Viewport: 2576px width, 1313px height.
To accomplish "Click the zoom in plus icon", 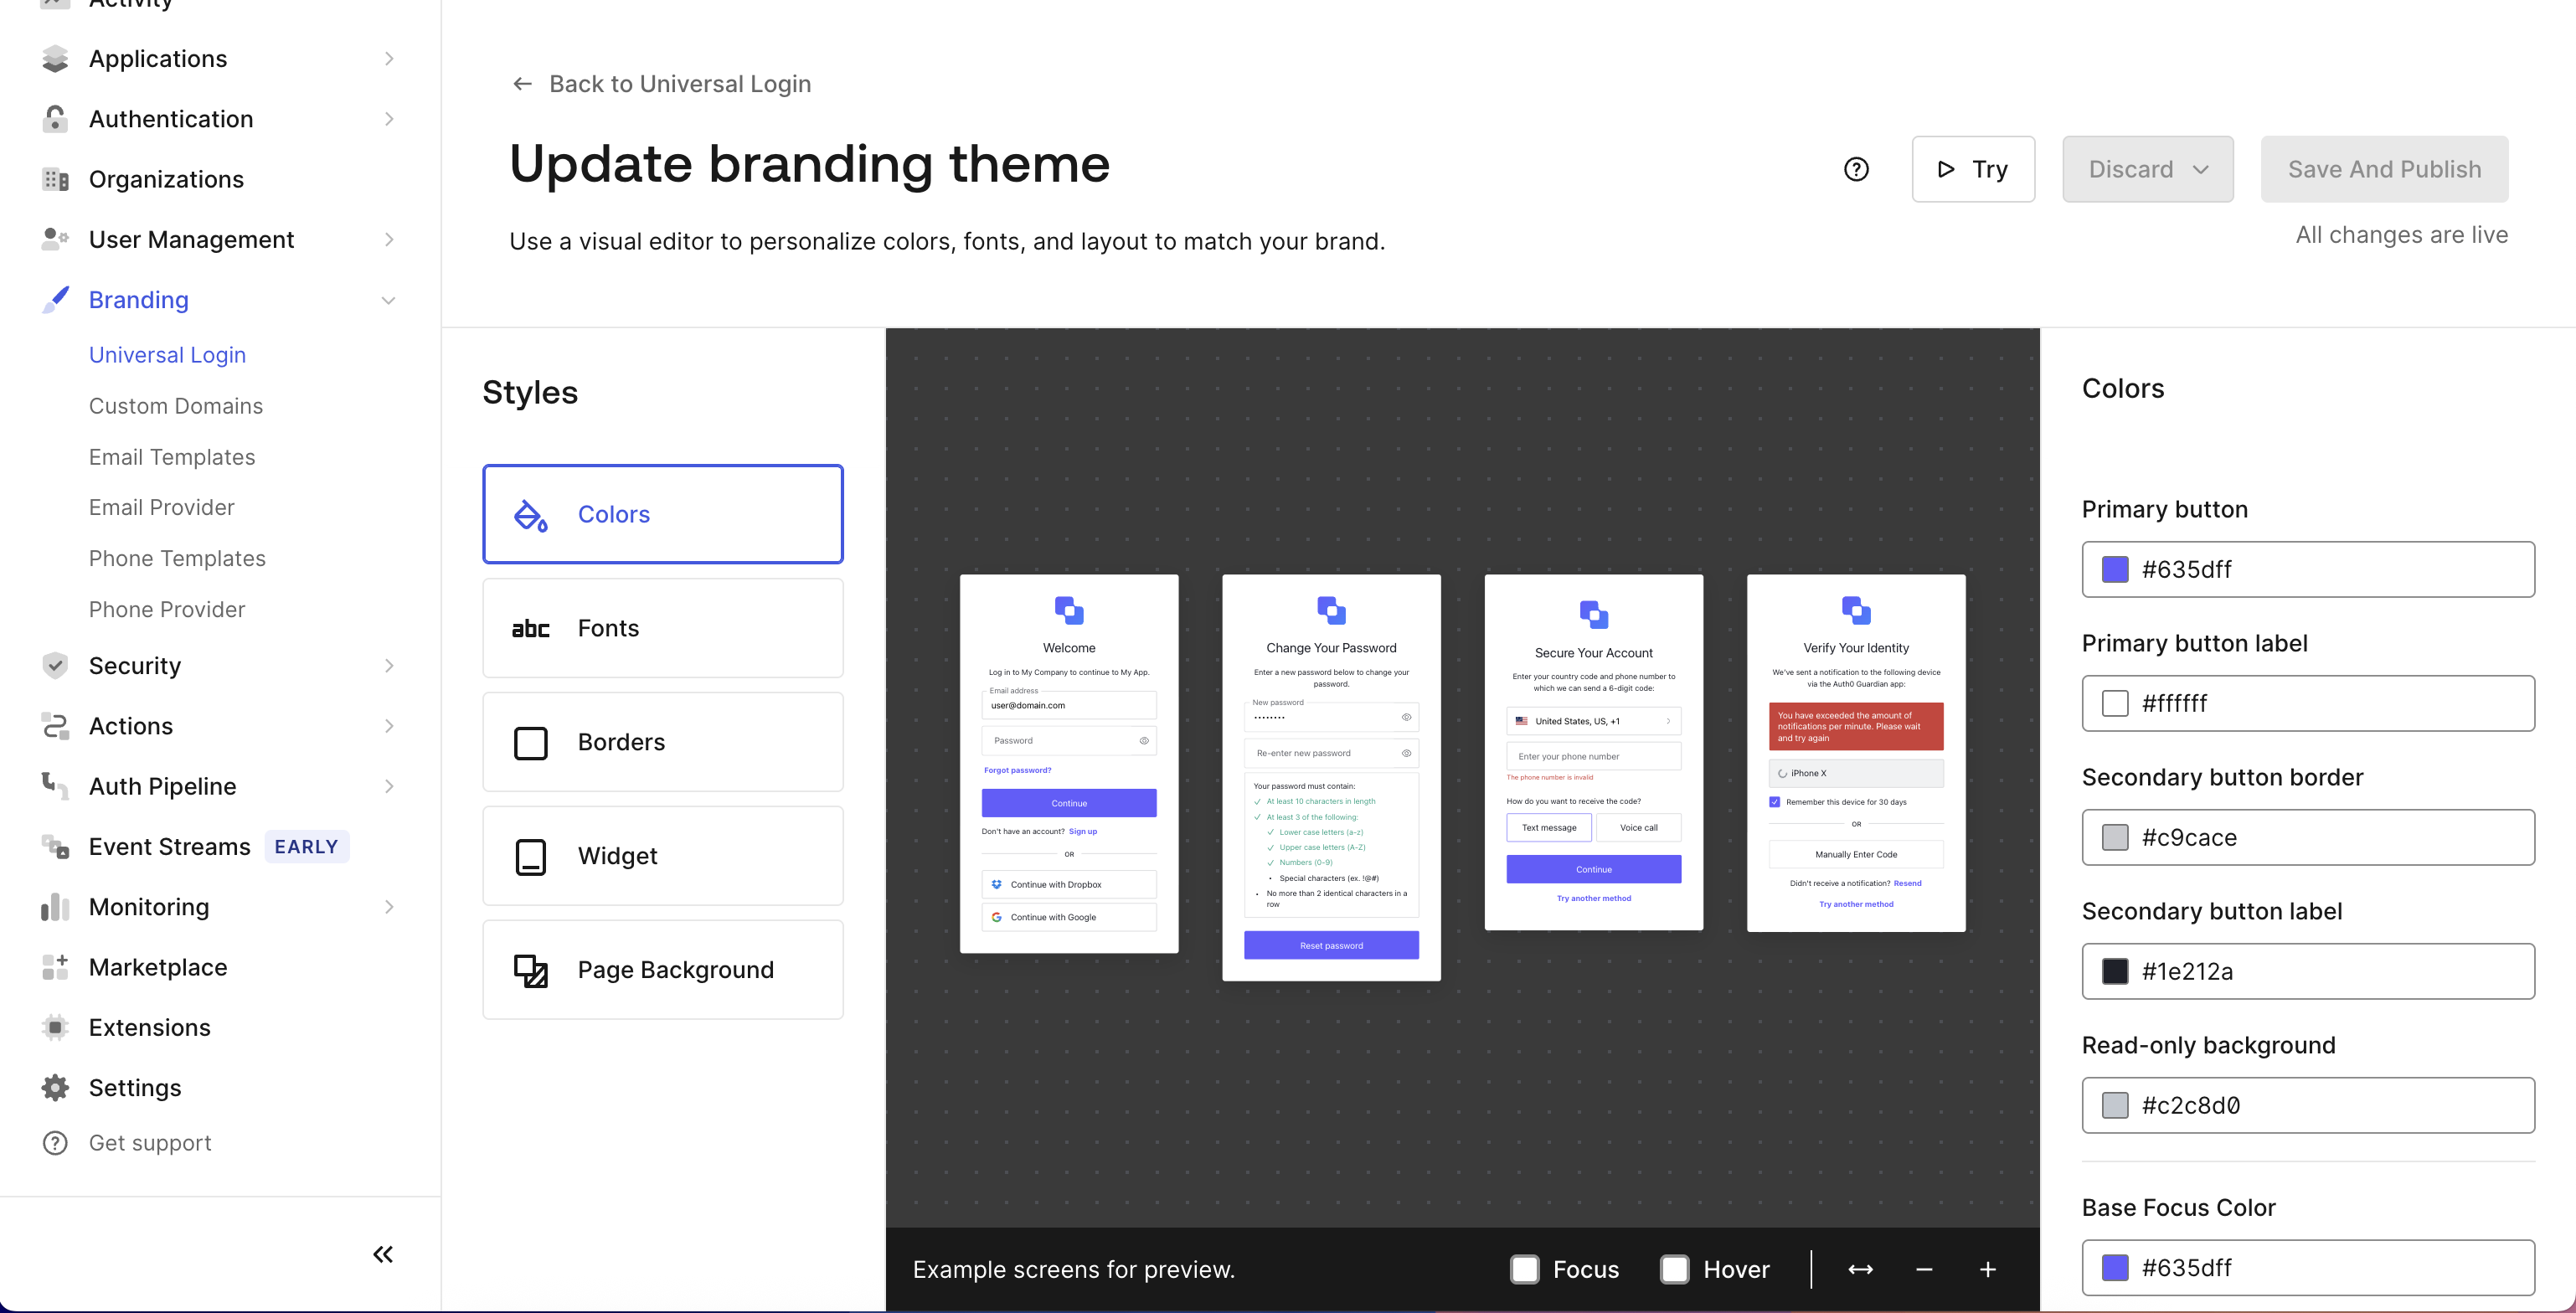I will coord(1987,1269).
